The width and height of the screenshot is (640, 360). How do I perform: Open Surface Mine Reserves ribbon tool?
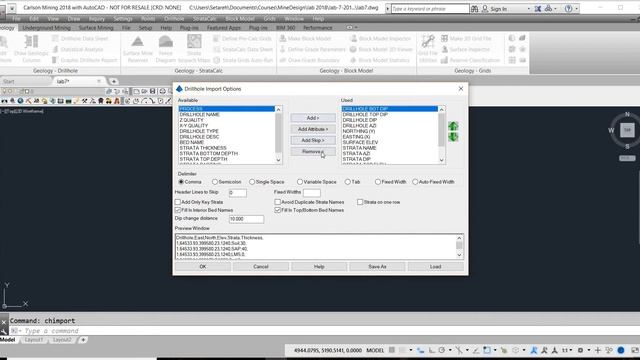pos(138,49)
